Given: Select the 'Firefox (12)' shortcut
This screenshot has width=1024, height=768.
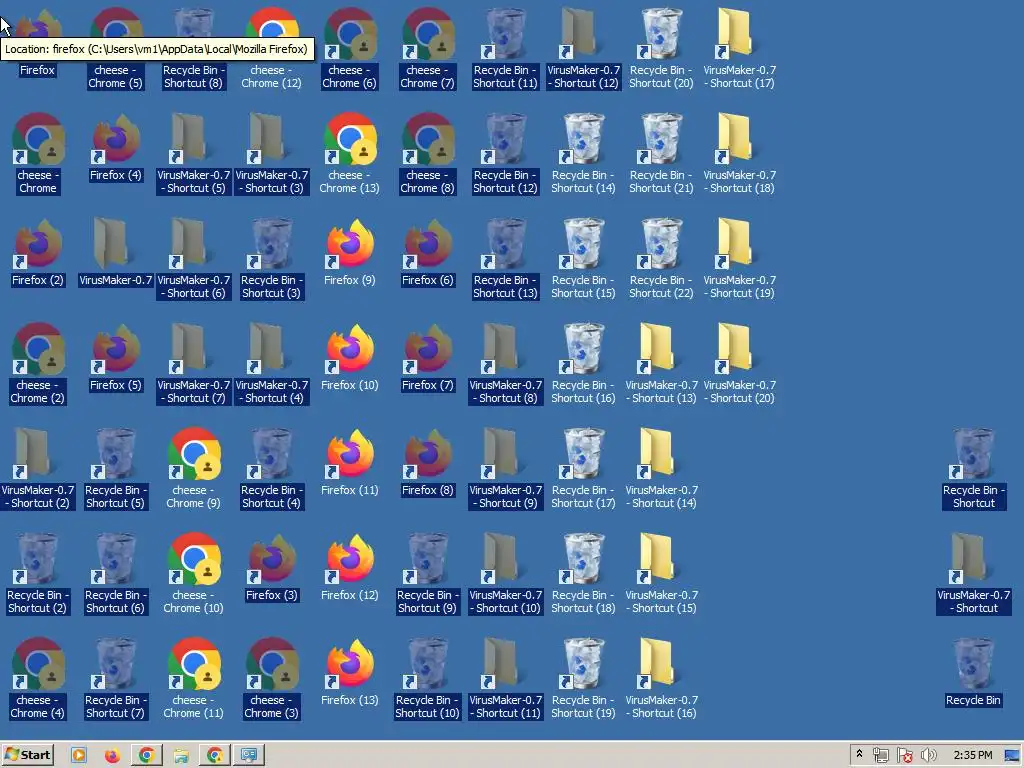Looking at the screenshot, I should click(x=349, y=568).
